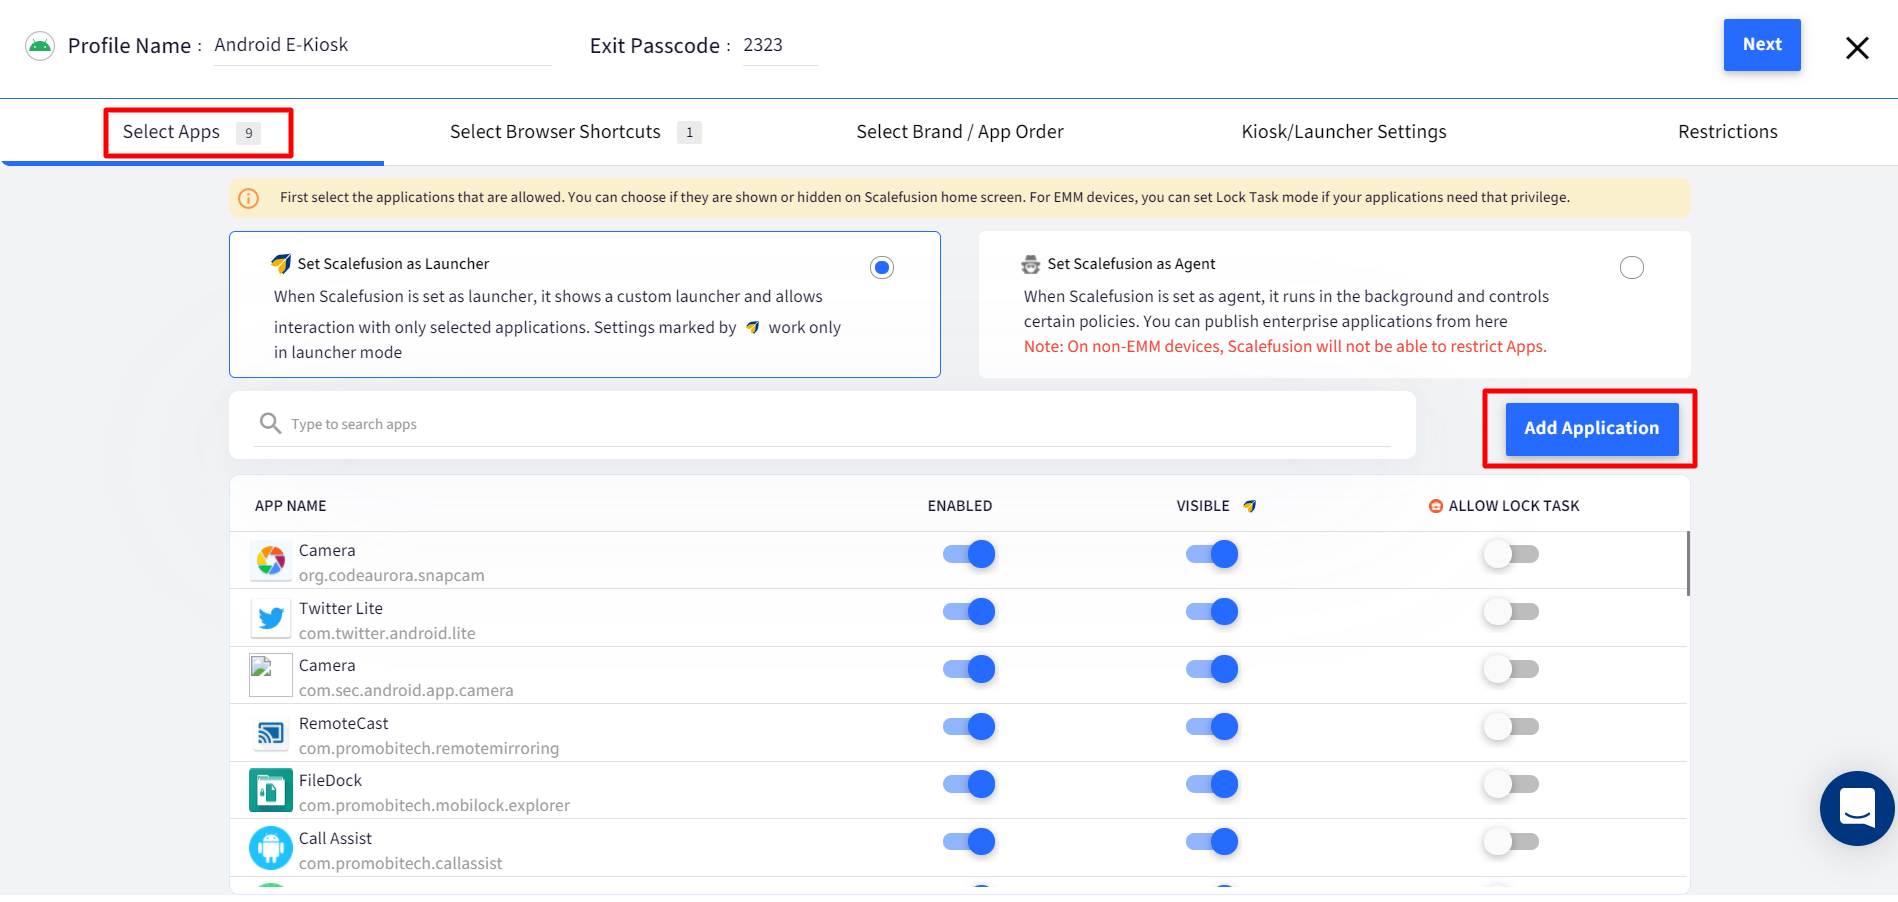Enable Allow Lock Task for Camera snapcam
The height and width of the screenshot is (902, 1898).
point(1511,554)
